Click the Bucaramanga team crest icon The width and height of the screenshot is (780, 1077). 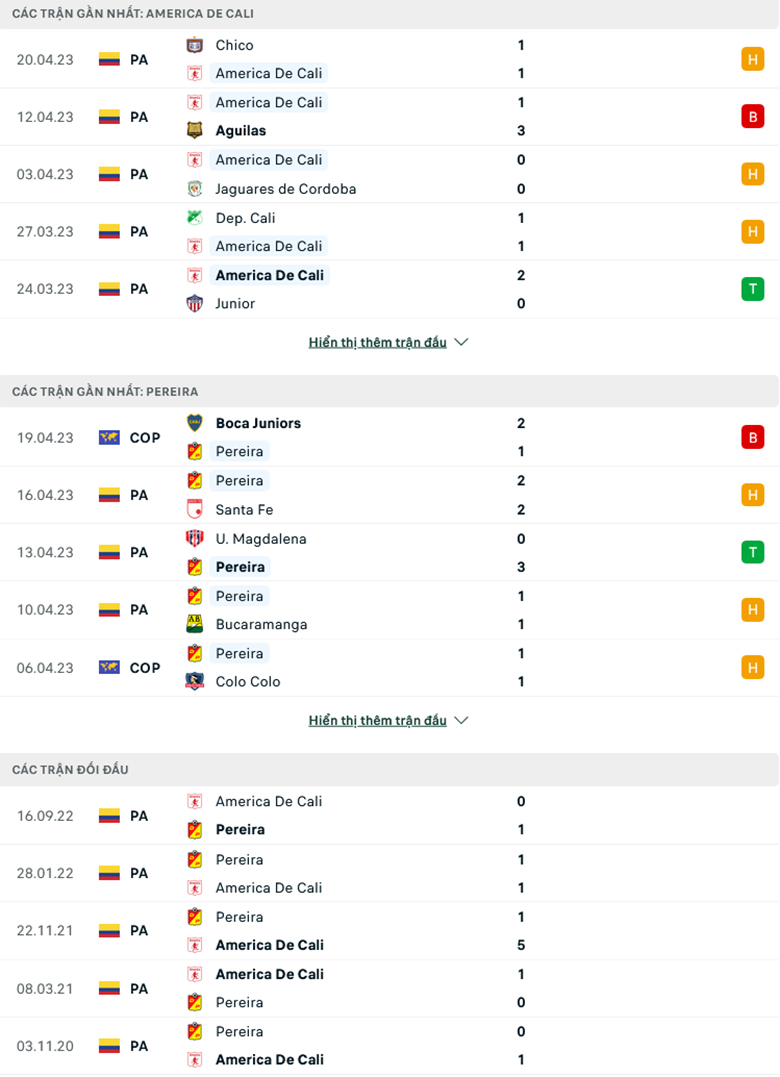click(195, 624)
